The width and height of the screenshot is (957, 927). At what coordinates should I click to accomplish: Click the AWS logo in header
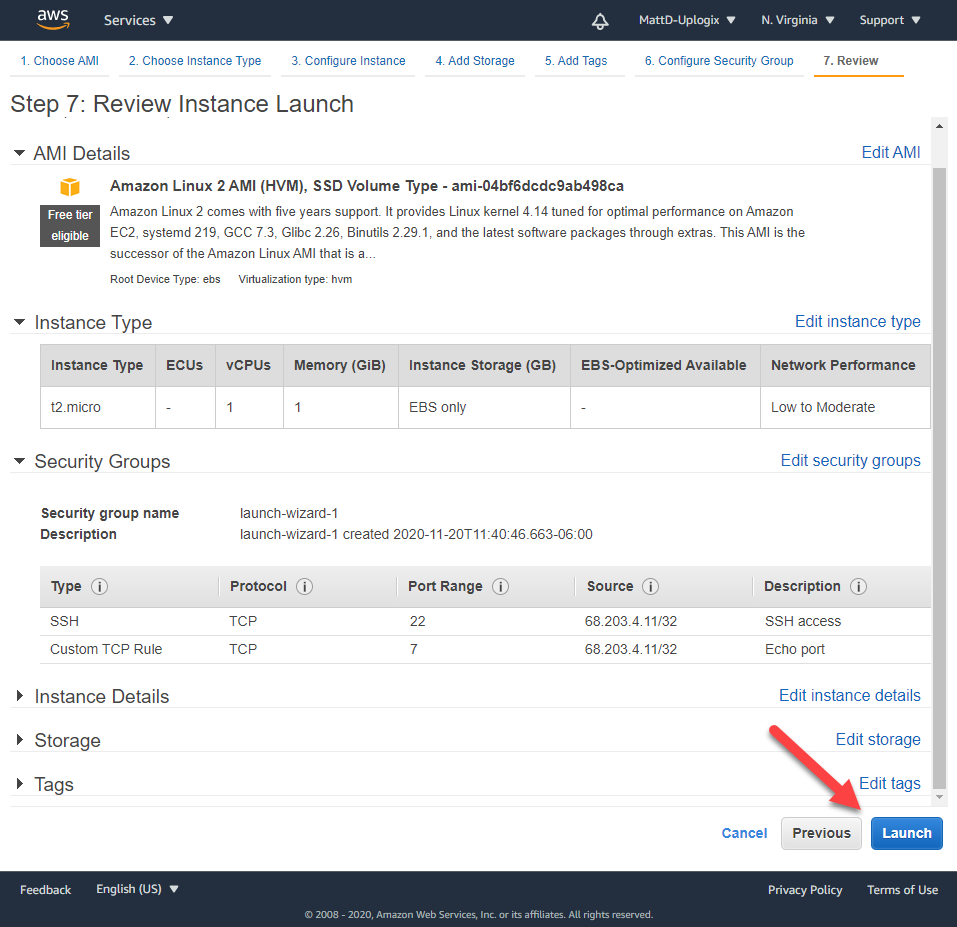[x=52, y=19]
